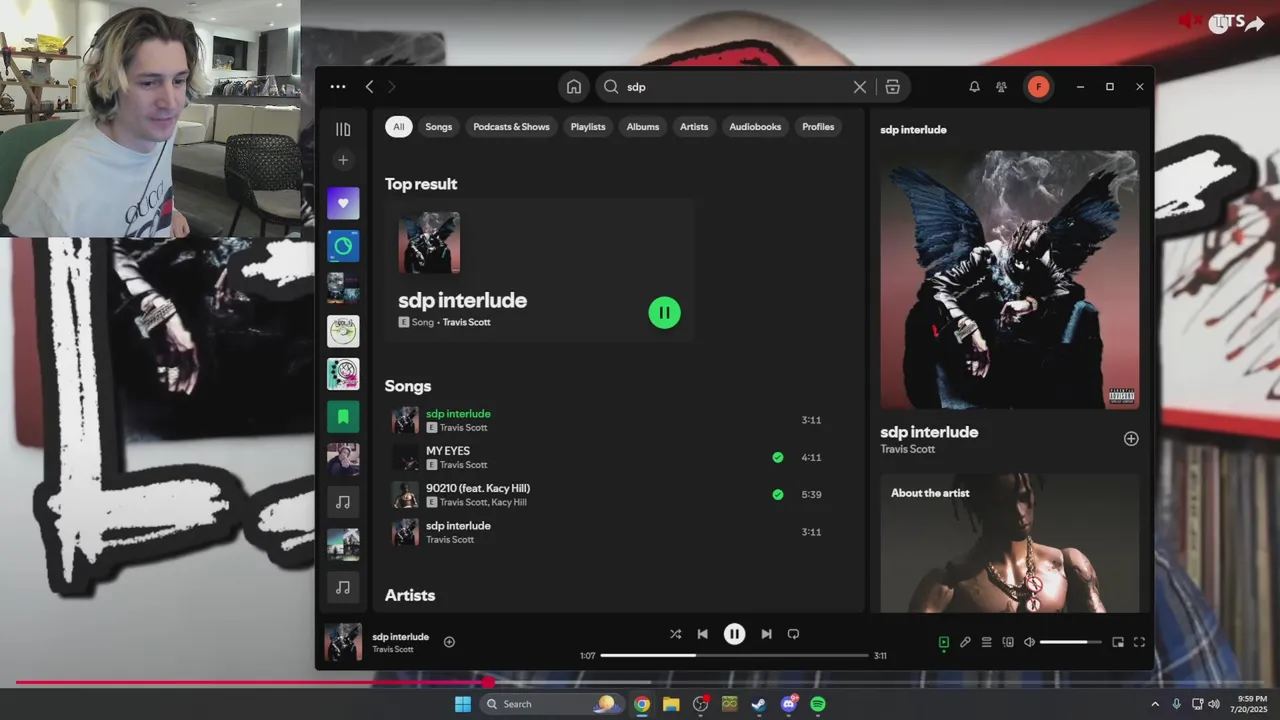
Task: Mute the Spotify volume
Action: [x=1029, y=642]
